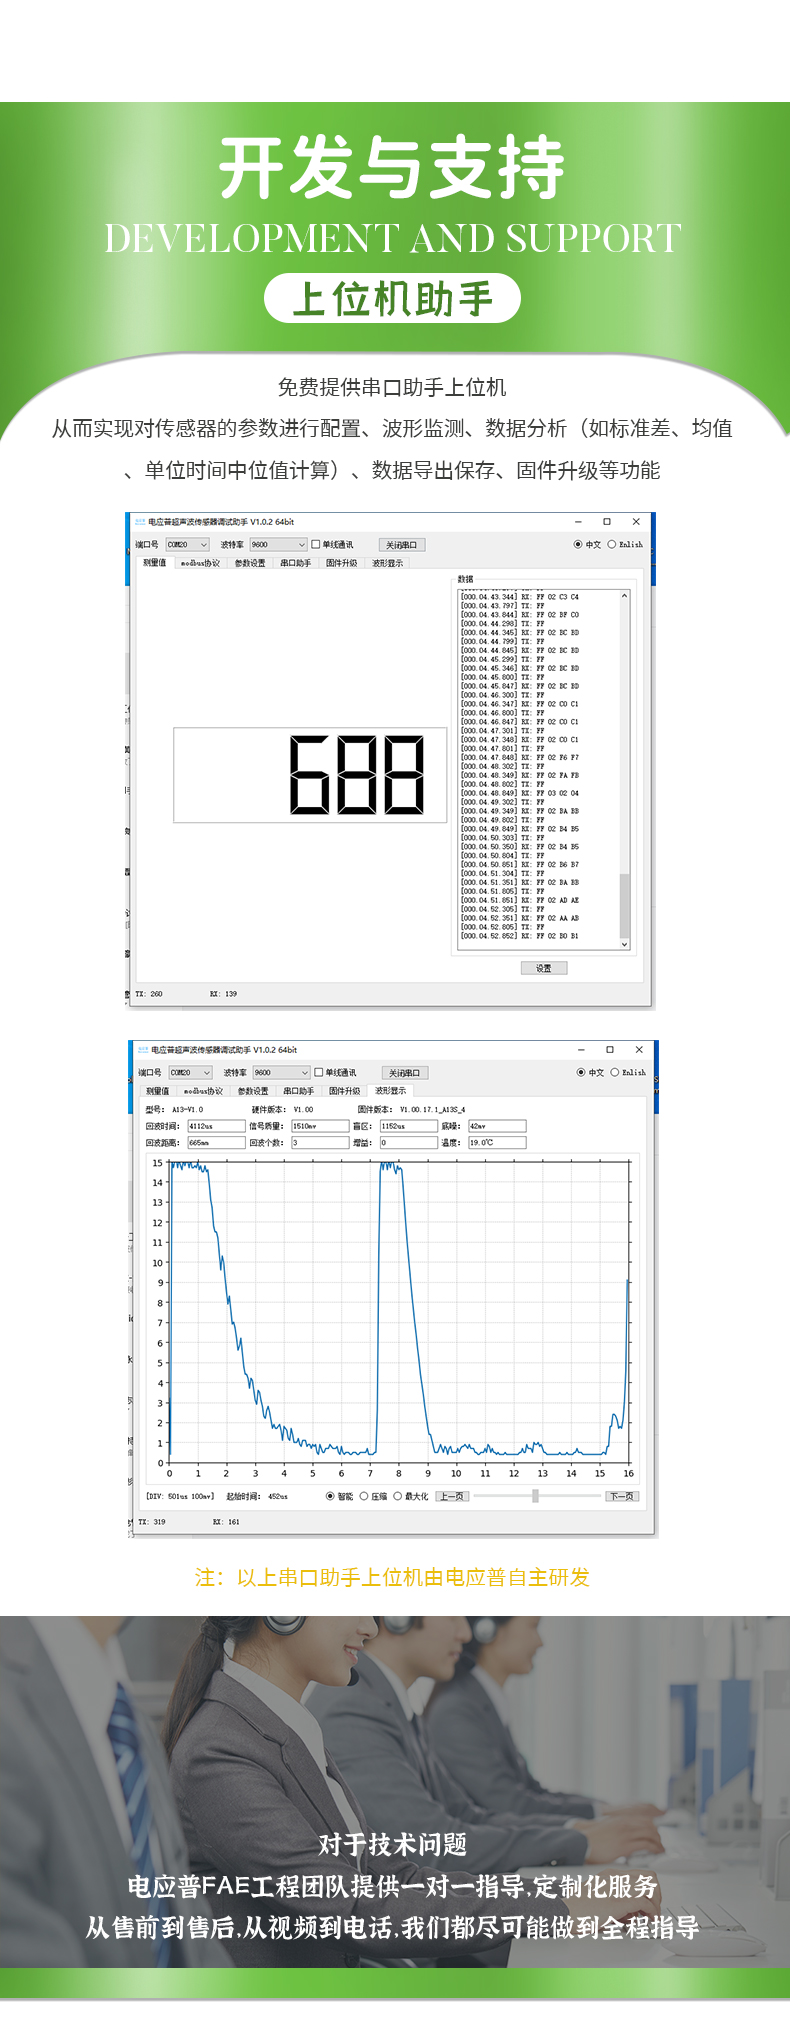The height and width of the screenshot is (2040, 790).
Task: Click "TX: 319" status text
Action: click(152, 1522)
